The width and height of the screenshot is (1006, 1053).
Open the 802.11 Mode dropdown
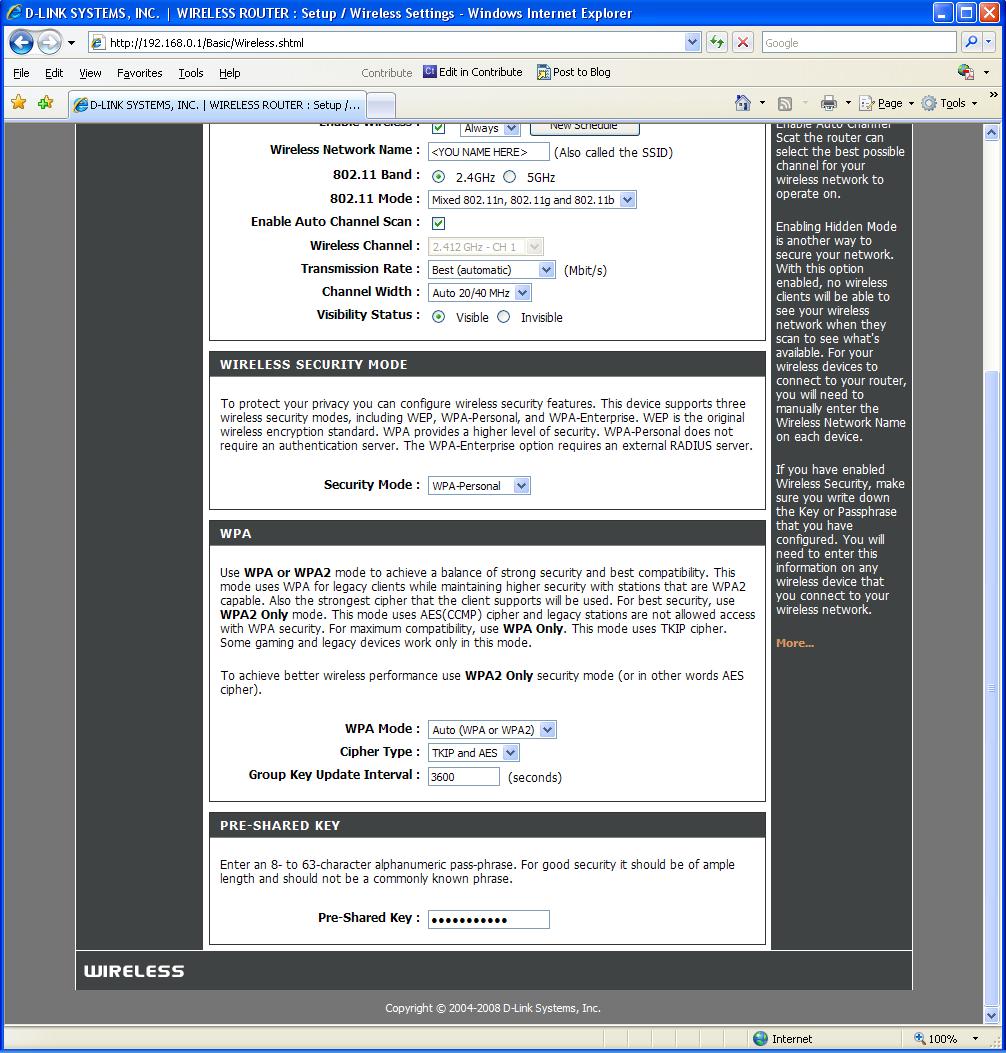coord(532,199)
